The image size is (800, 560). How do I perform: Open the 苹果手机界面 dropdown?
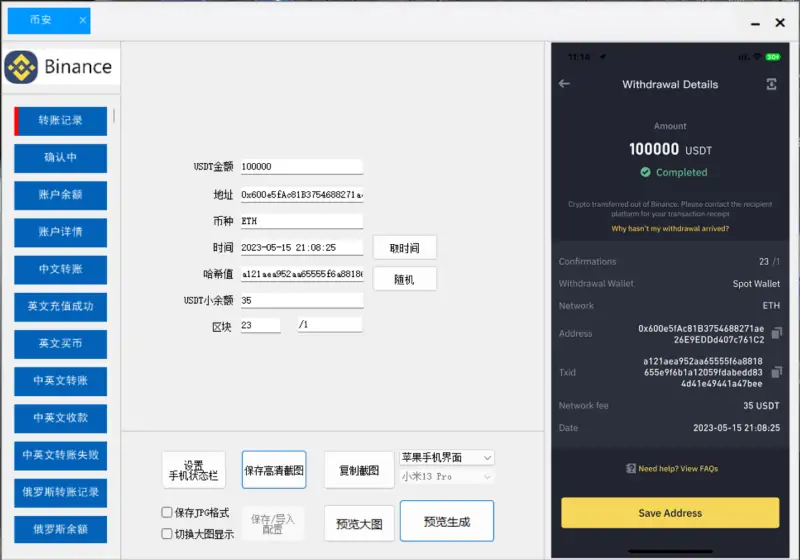click(446, 457)
